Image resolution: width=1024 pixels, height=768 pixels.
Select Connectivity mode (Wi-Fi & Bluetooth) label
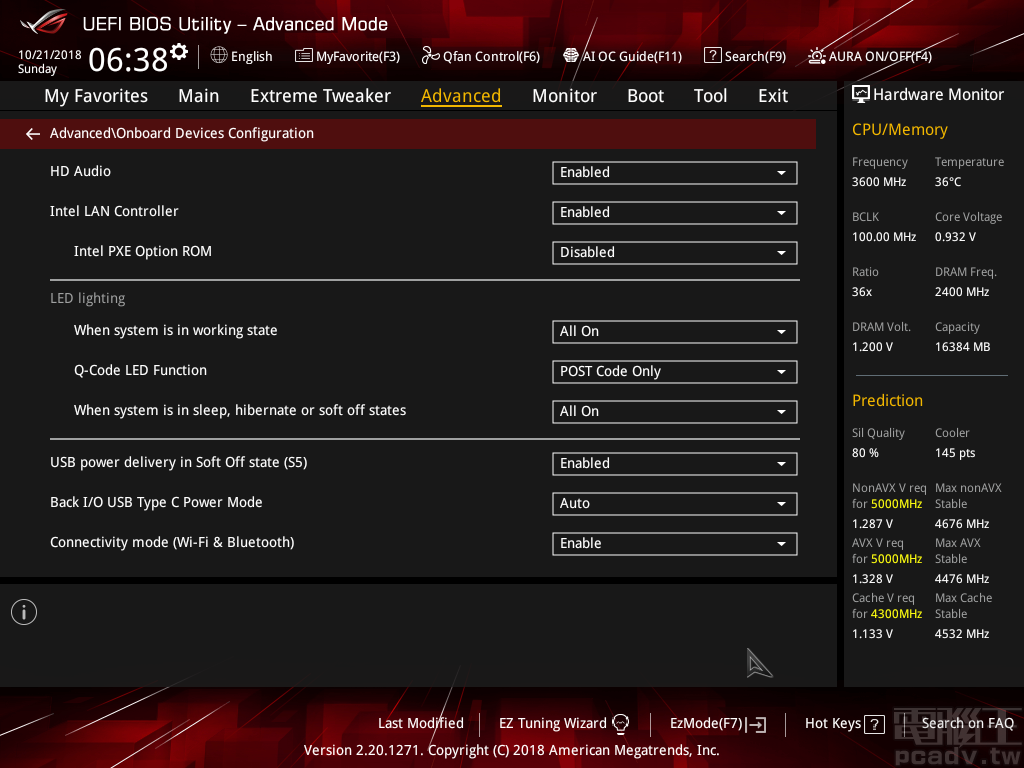pos(172,542)
